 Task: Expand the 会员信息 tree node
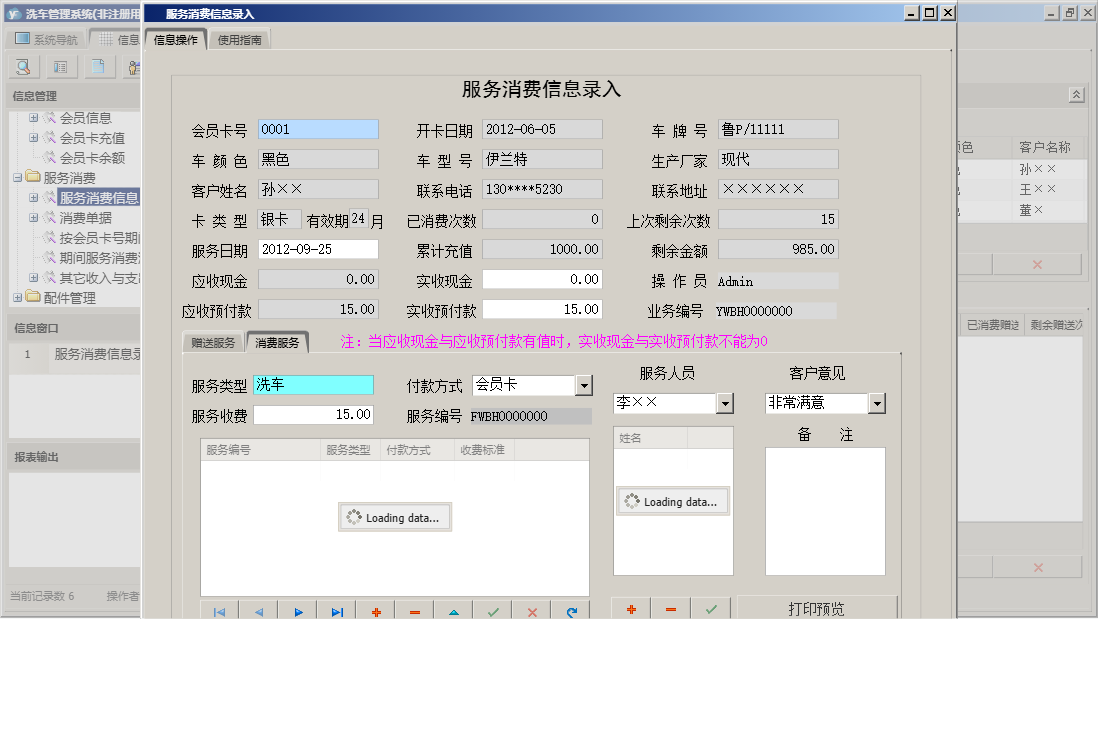[x=33, y=116]
